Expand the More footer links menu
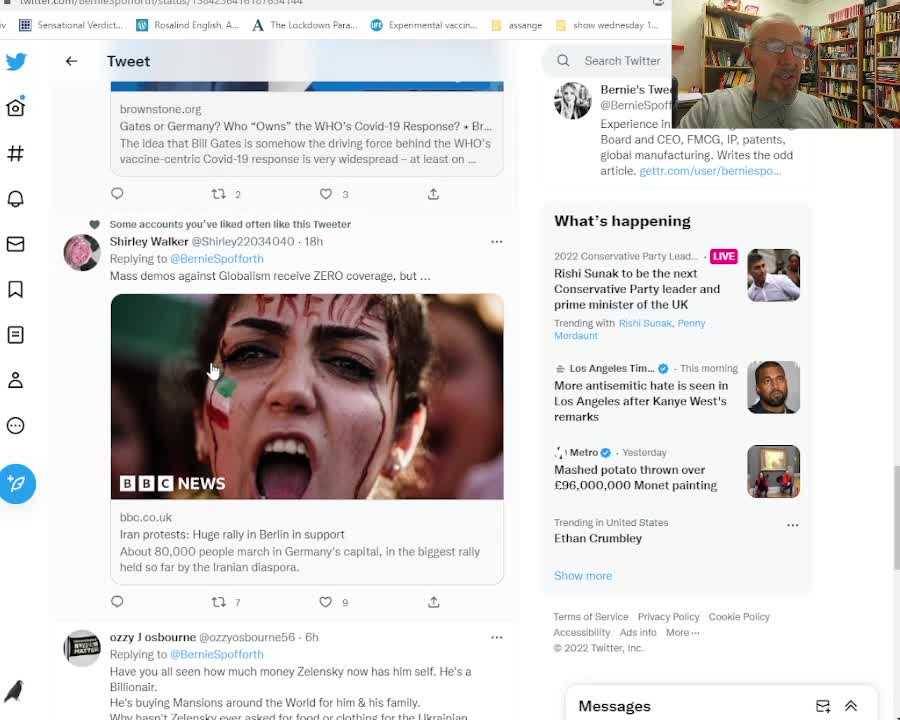The height and width of the screenshot is (720, 900). [x=682, y=632]
